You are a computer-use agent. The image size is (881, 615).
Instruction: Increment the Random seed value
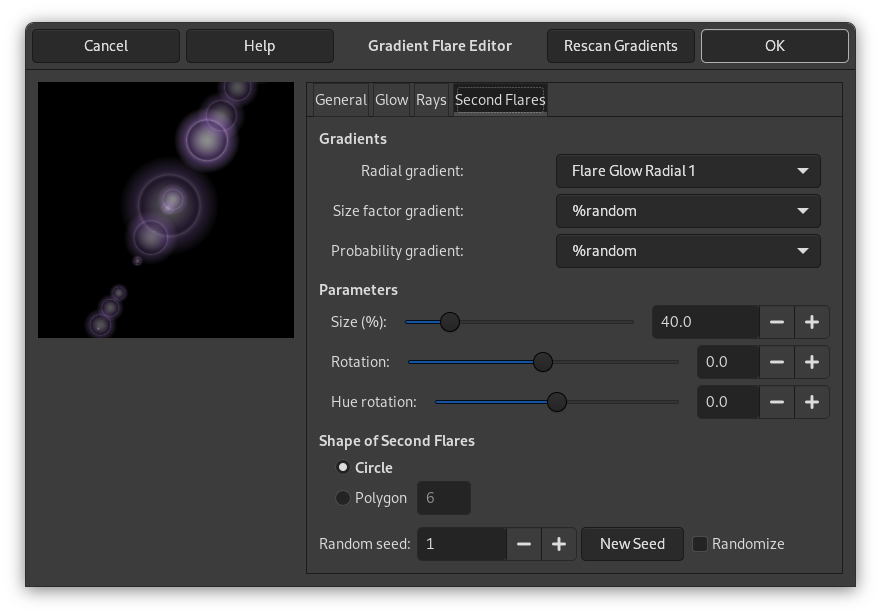pyautogui.click(x=559, y=544)
